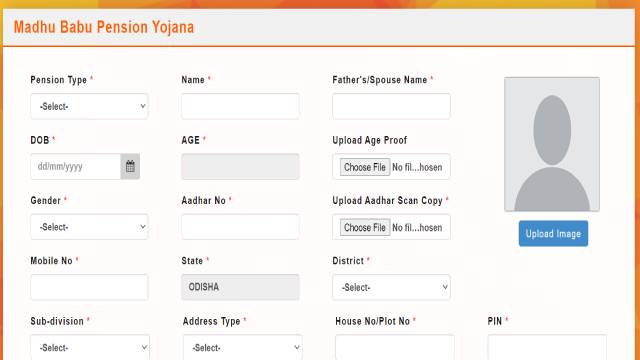Open the Sub-division dropdown
640x360 pixels.
coord(90,347)
